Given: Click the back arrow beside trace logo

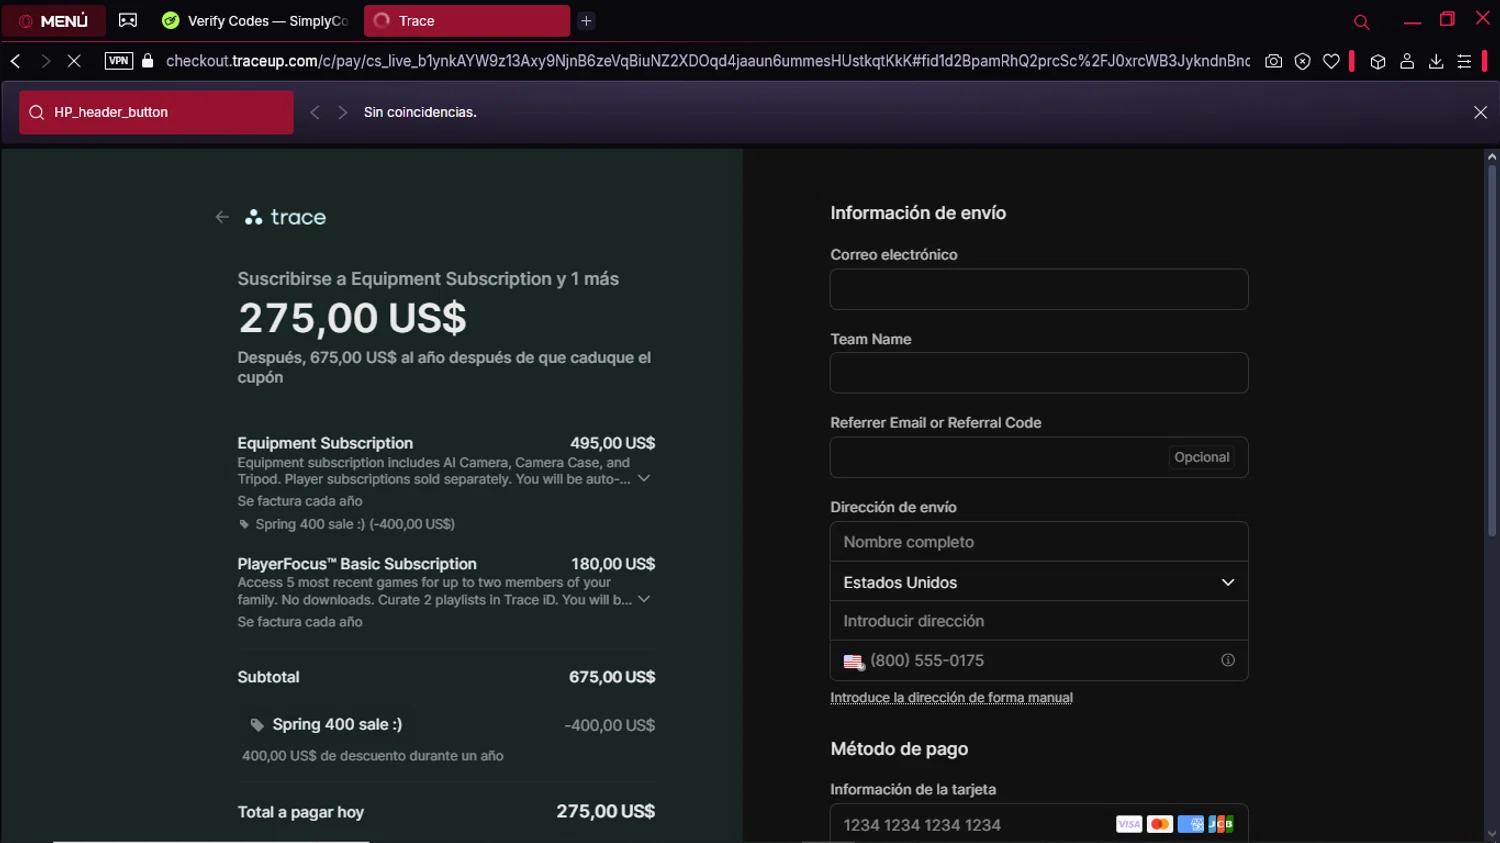Looking at the screenshot, I should click(x=222, y=217).
